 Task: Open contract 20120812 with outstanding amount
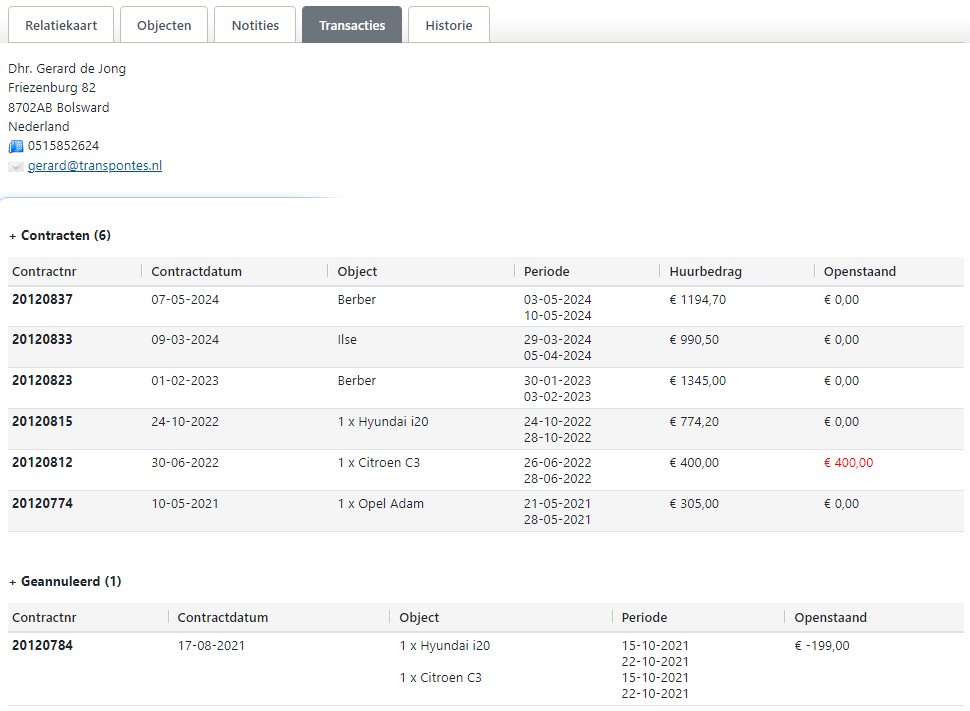click(x=42, y=463)
